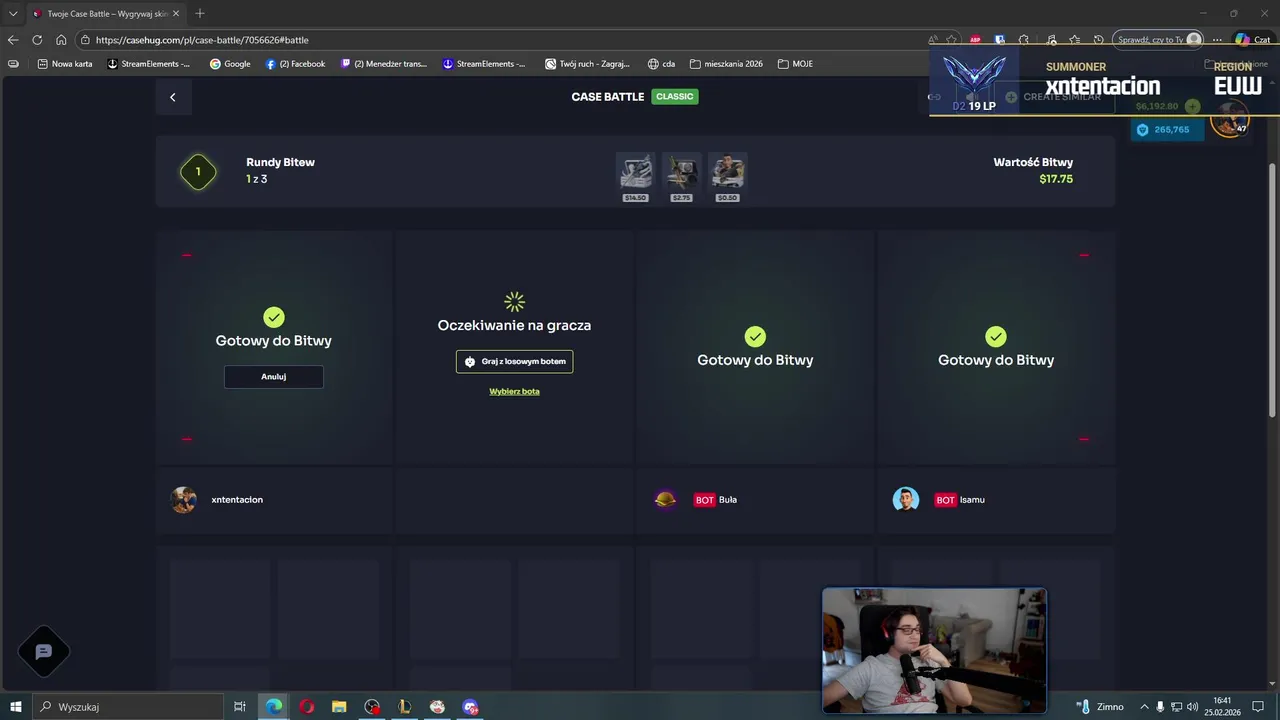The image size is (1280, 720).
Task: Open Task View in taskbar
Action: tap(240, 707)
